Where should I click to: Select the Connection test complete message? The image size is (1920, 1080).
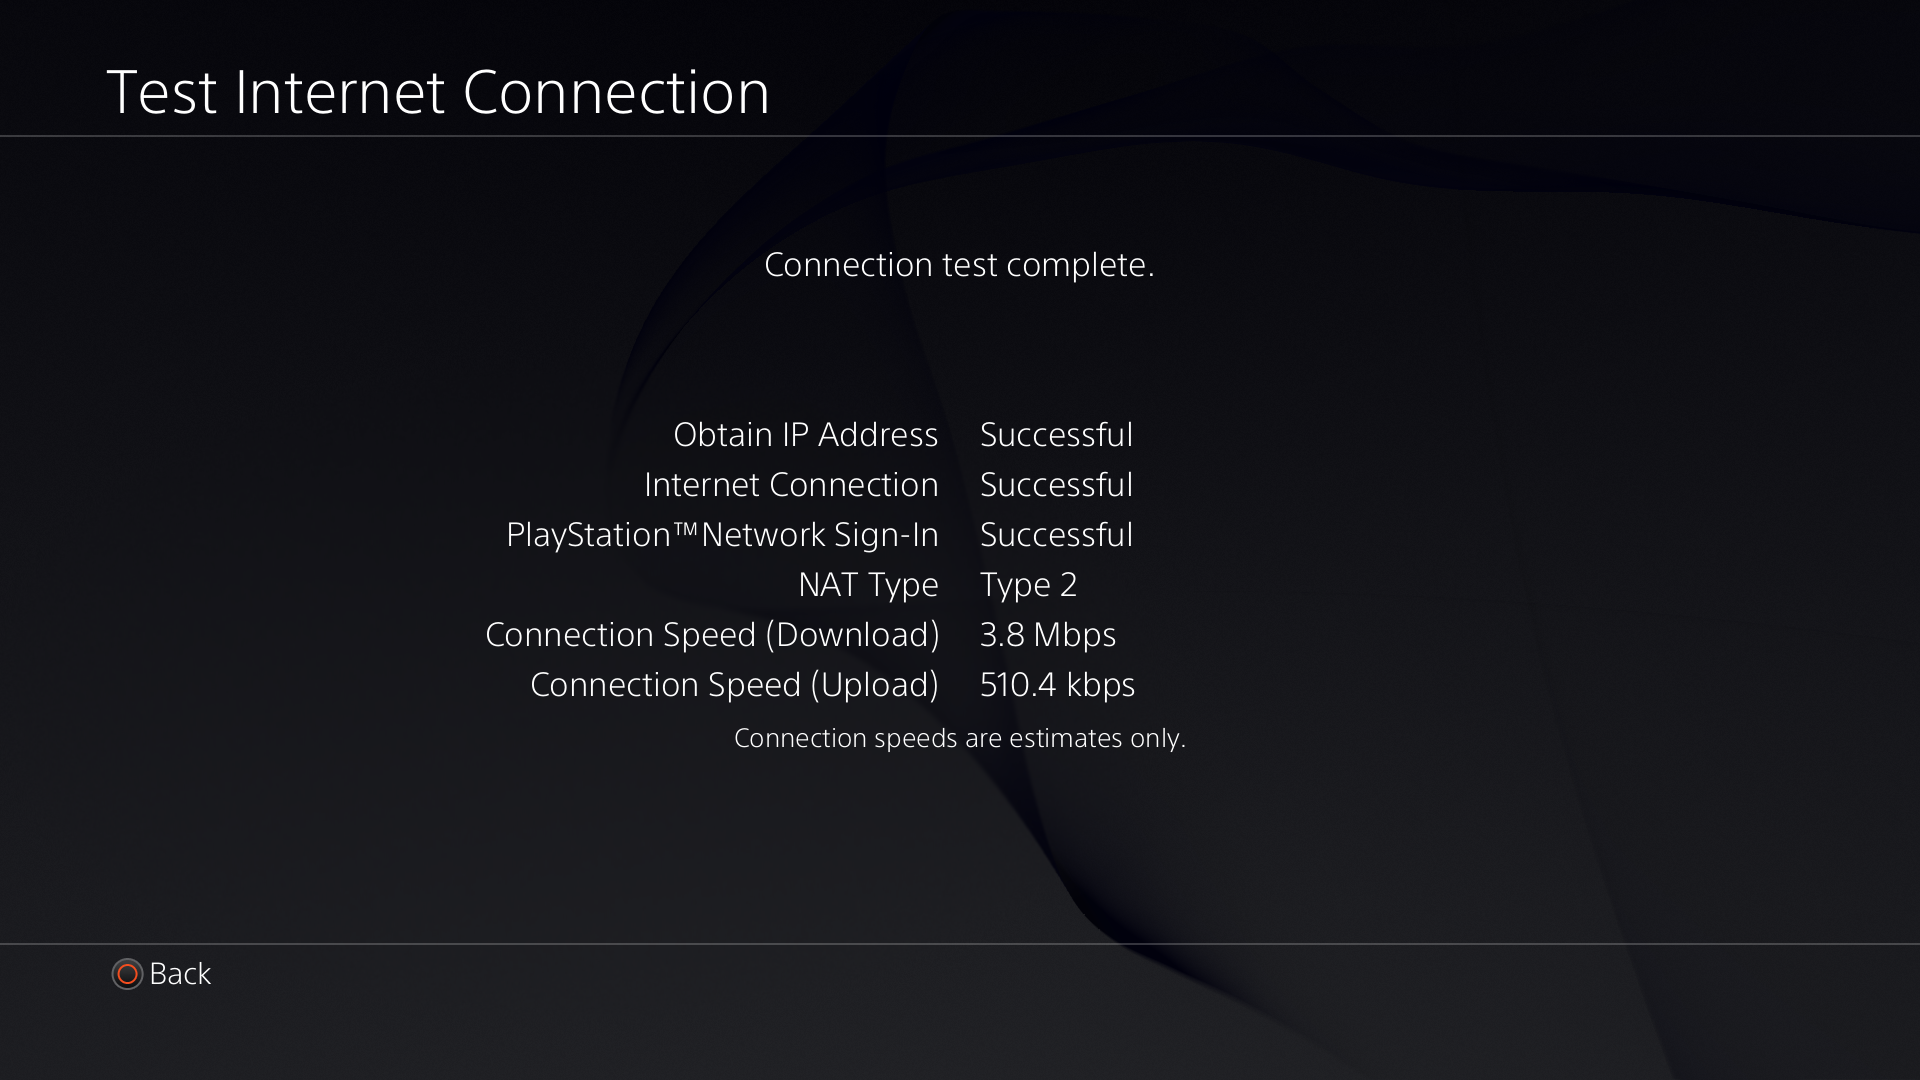[959, 265]
